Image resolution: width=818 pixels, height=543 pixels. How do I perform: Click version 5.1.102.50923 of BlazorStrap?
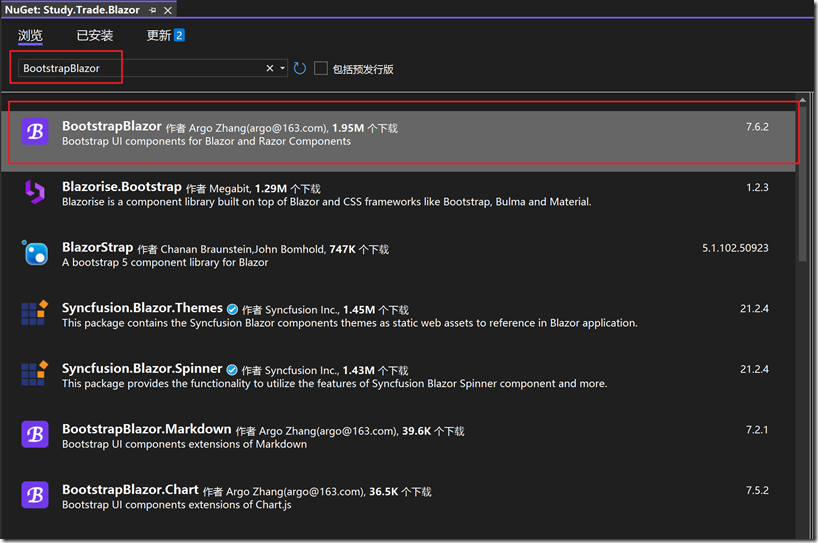735,248
